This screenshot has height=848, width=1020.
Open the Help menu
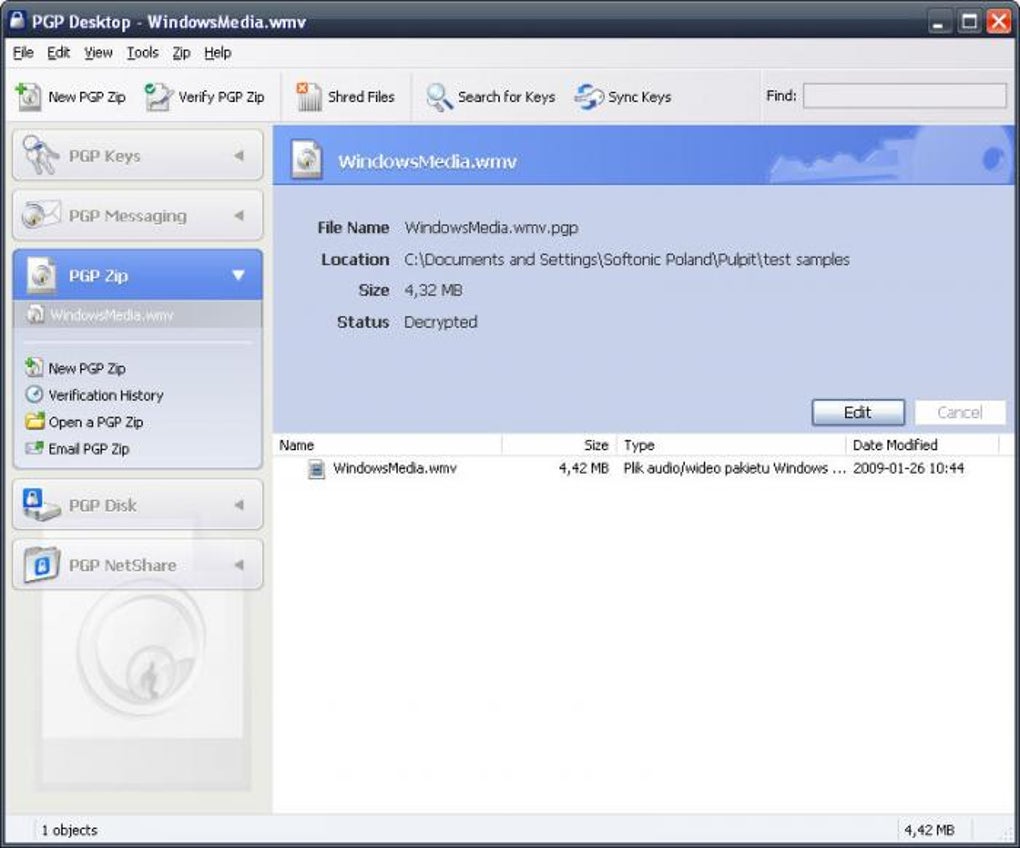[x=218, y=53]
